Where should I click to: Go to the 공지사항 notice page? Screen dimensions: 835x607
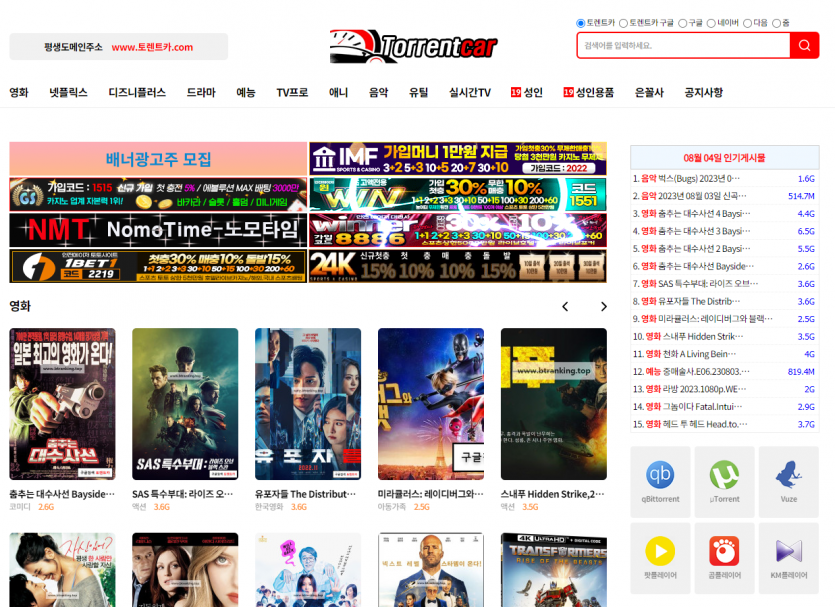coord(703,92)
